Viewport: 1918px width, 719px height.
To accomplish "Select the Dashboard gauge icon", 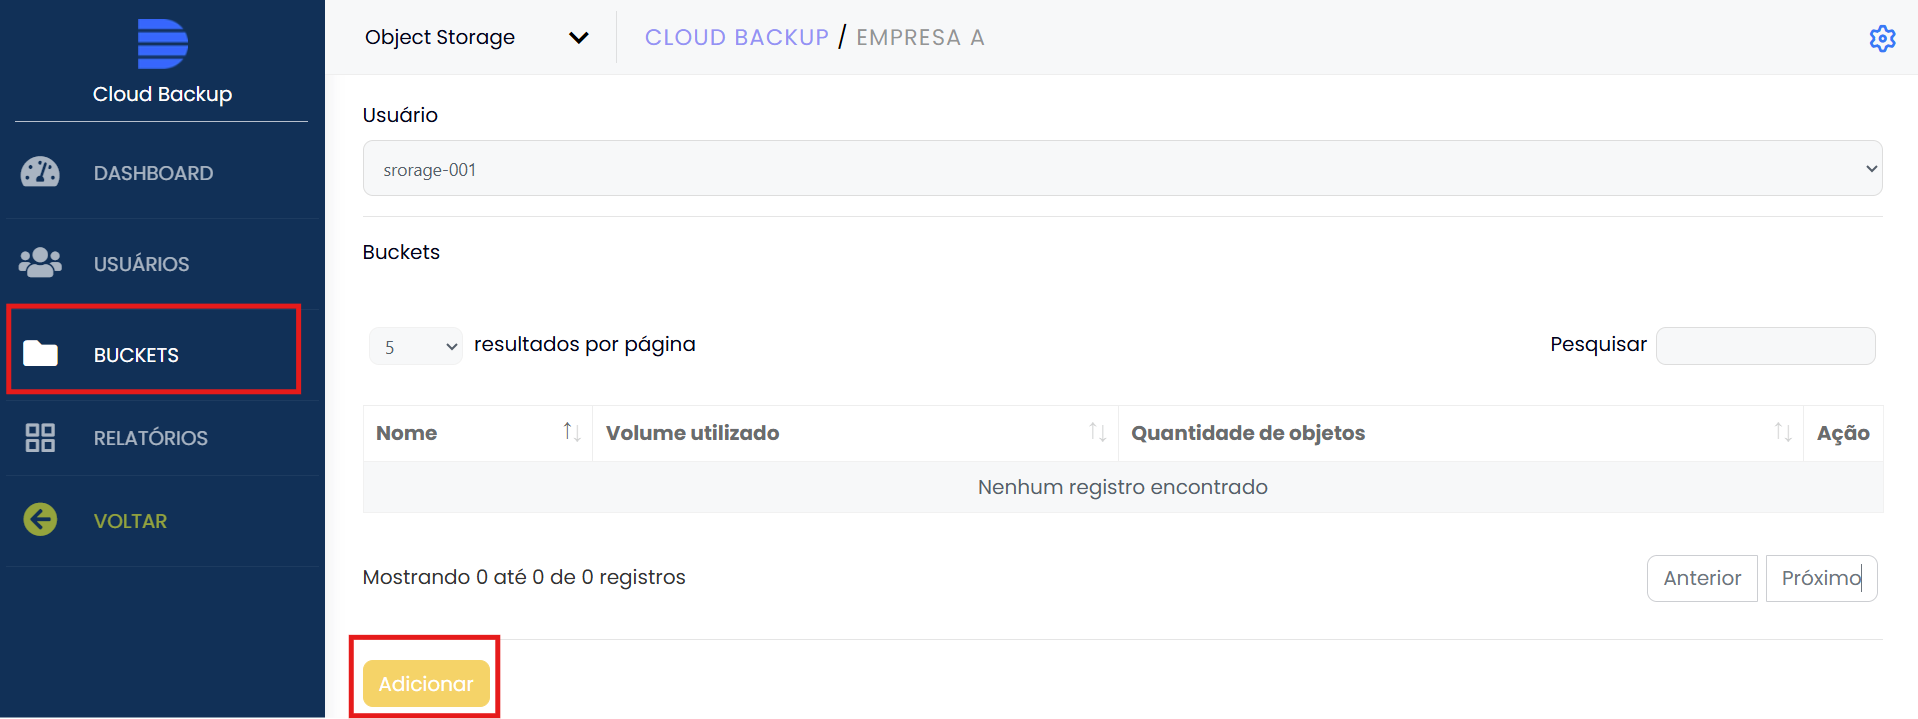I will [x=40, y=172].
